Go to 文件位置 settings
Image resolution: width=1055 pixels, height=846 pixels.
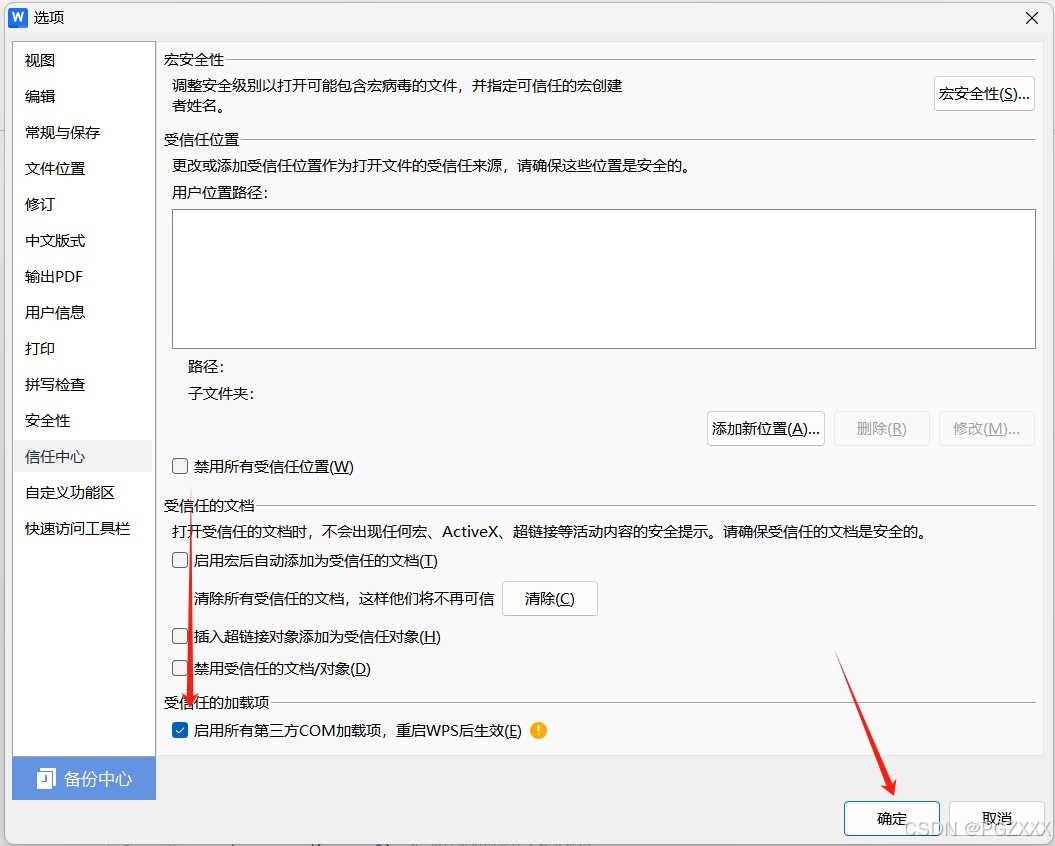(83, 168)
